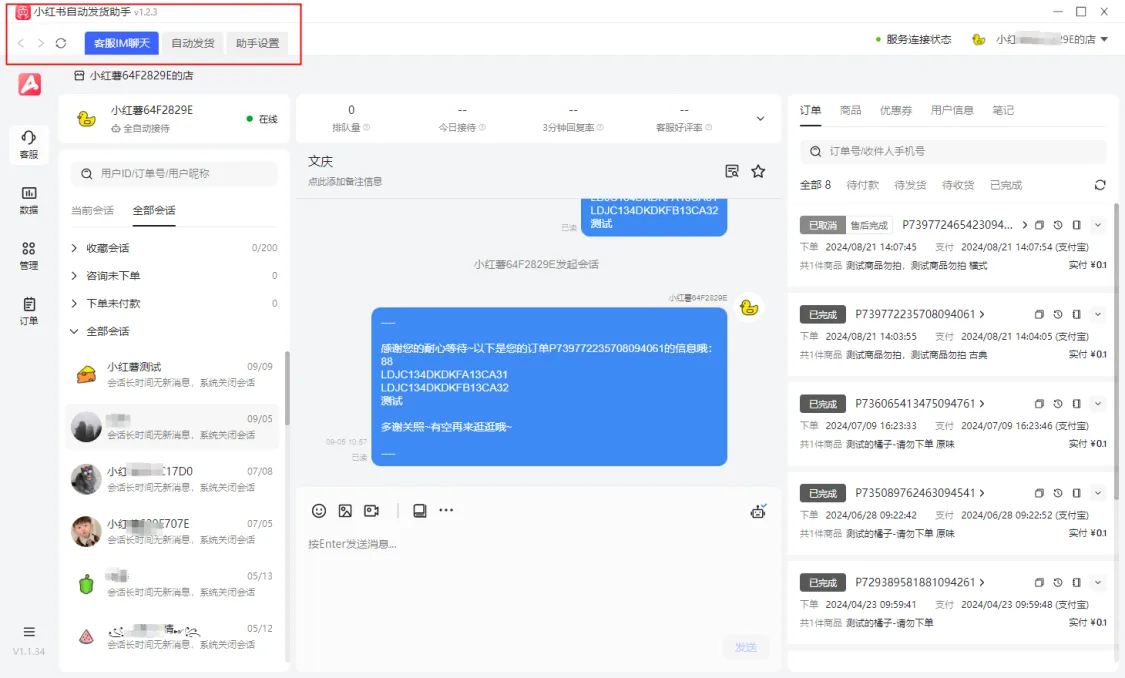Click the note icon for order P736065413475094761
The image size is (1125, 678).
click(x=1076, y=404)
